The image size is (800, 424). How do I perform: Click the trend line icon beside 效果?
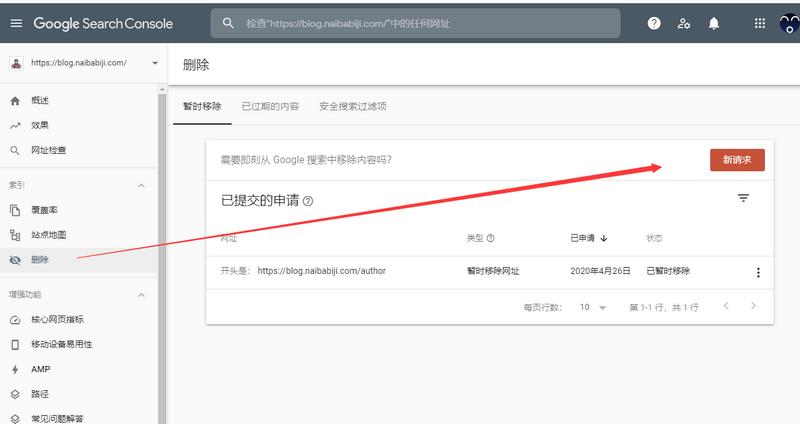(x=15, y=126)
